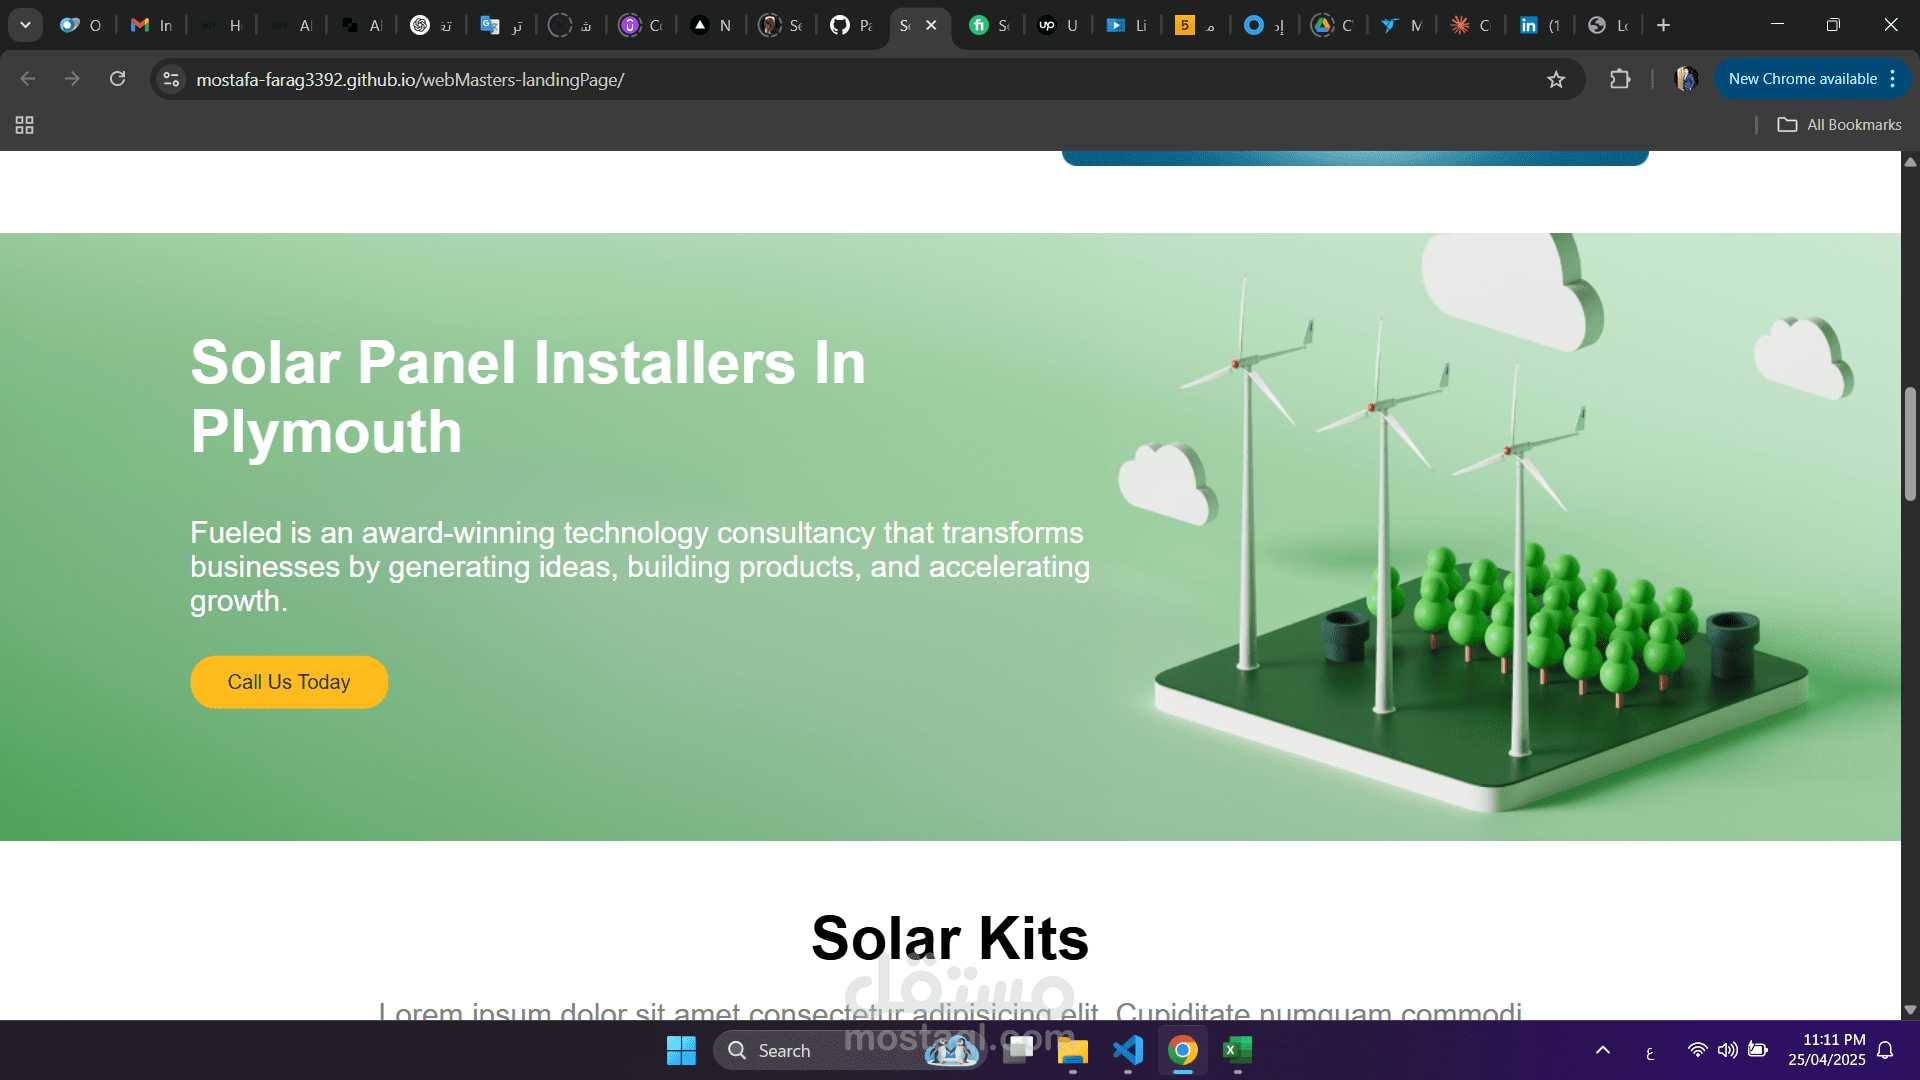Click the site information icon in the address bar
This screenshot has width=1920, height=1080.
point(172,79)
